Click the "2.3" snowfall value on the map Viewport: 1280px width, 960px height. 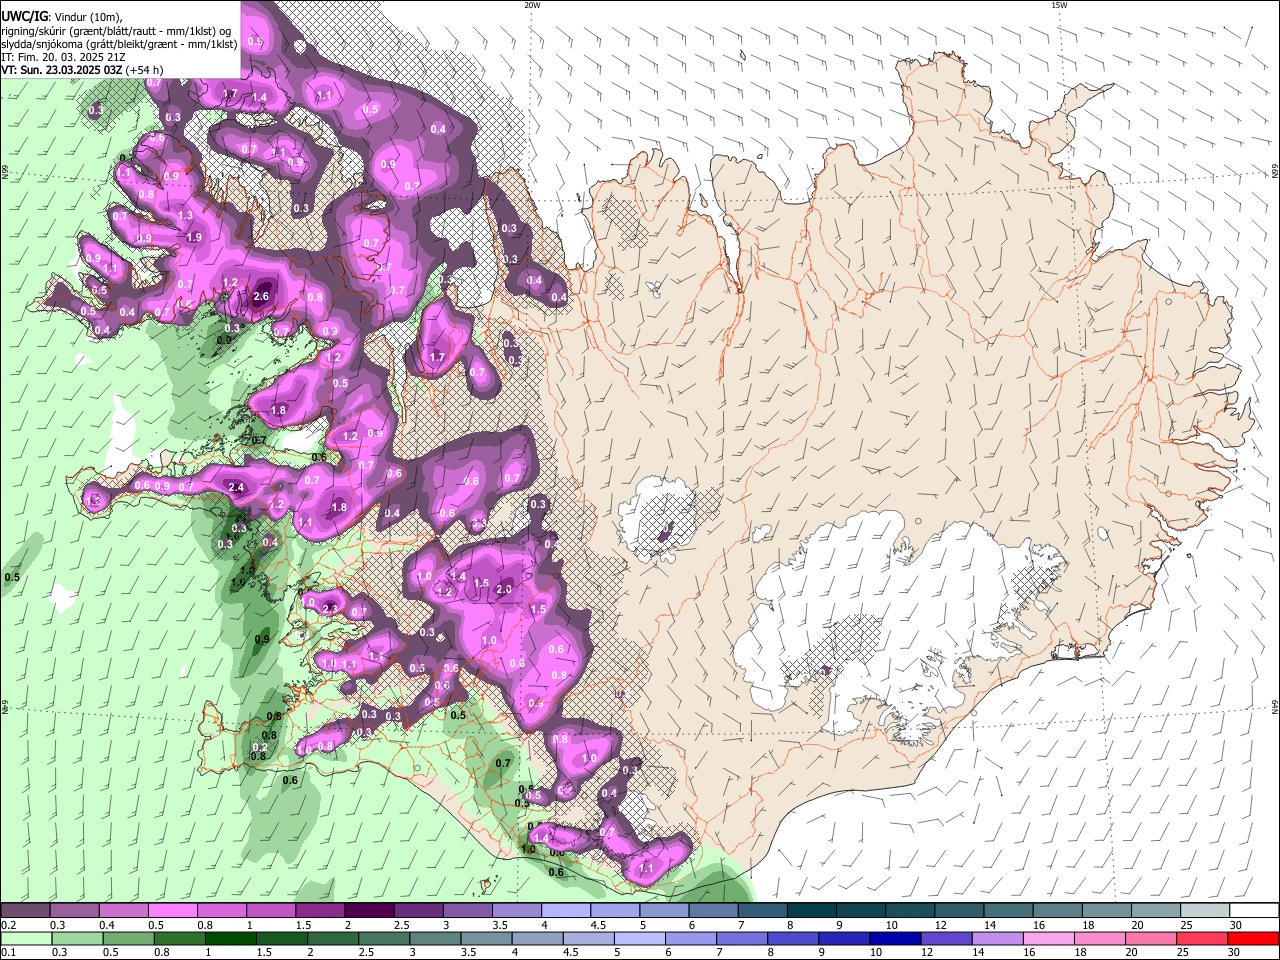[331, 608]
